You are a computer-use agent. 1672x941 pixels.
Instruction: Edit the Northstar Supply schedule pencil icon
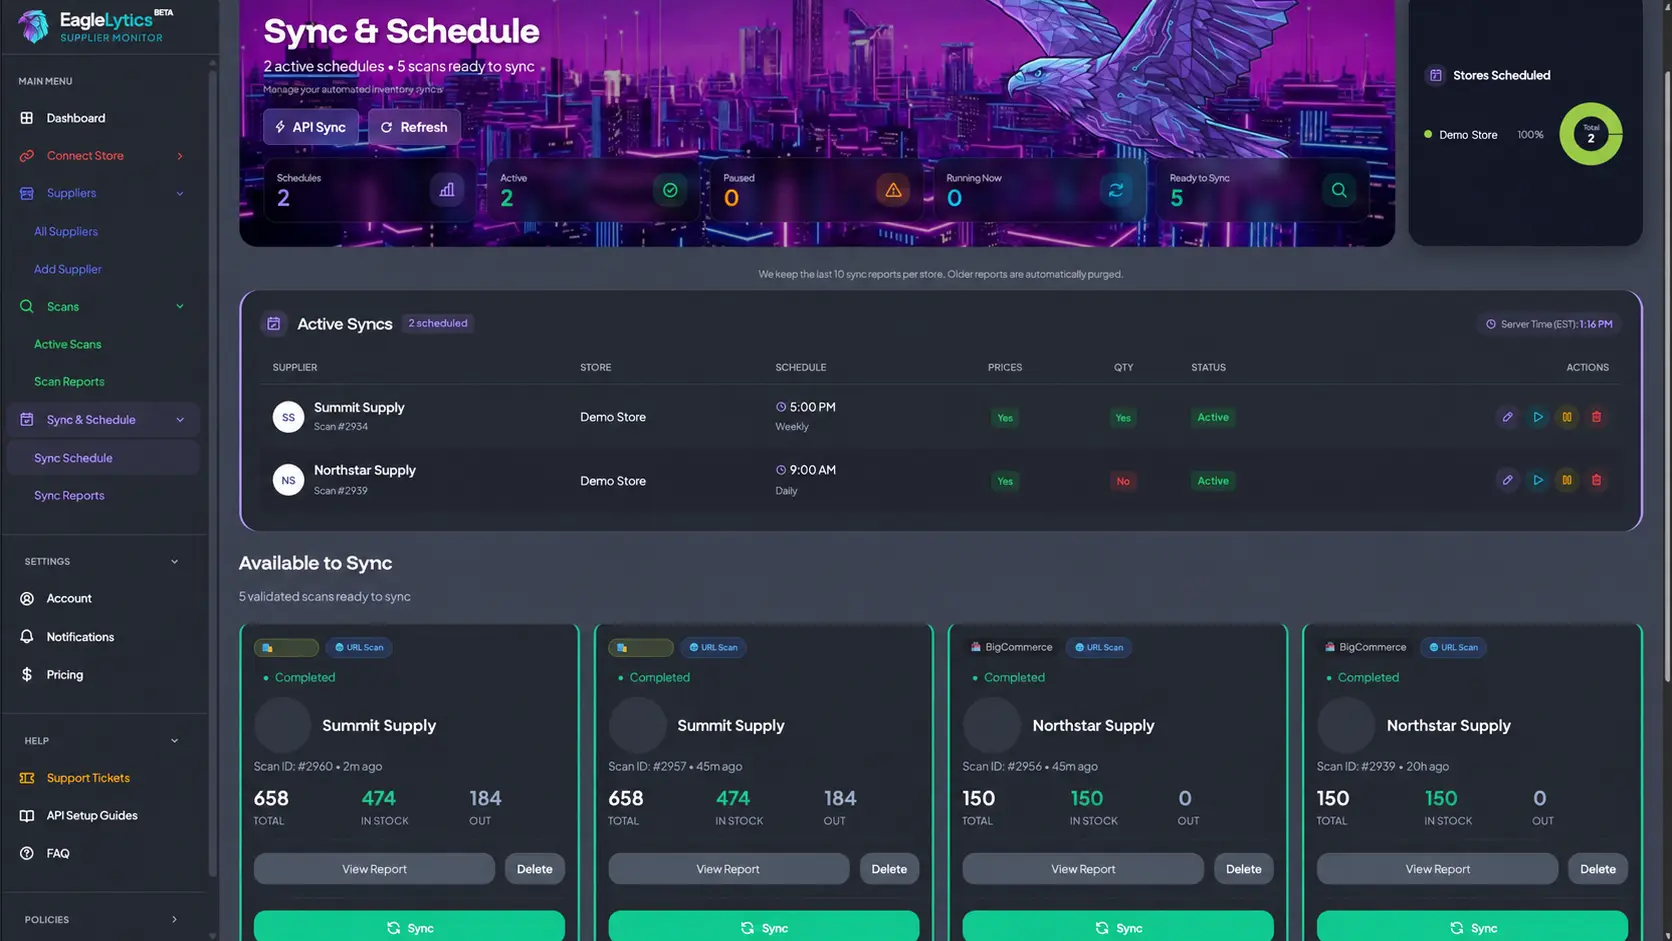[1507, 480]
